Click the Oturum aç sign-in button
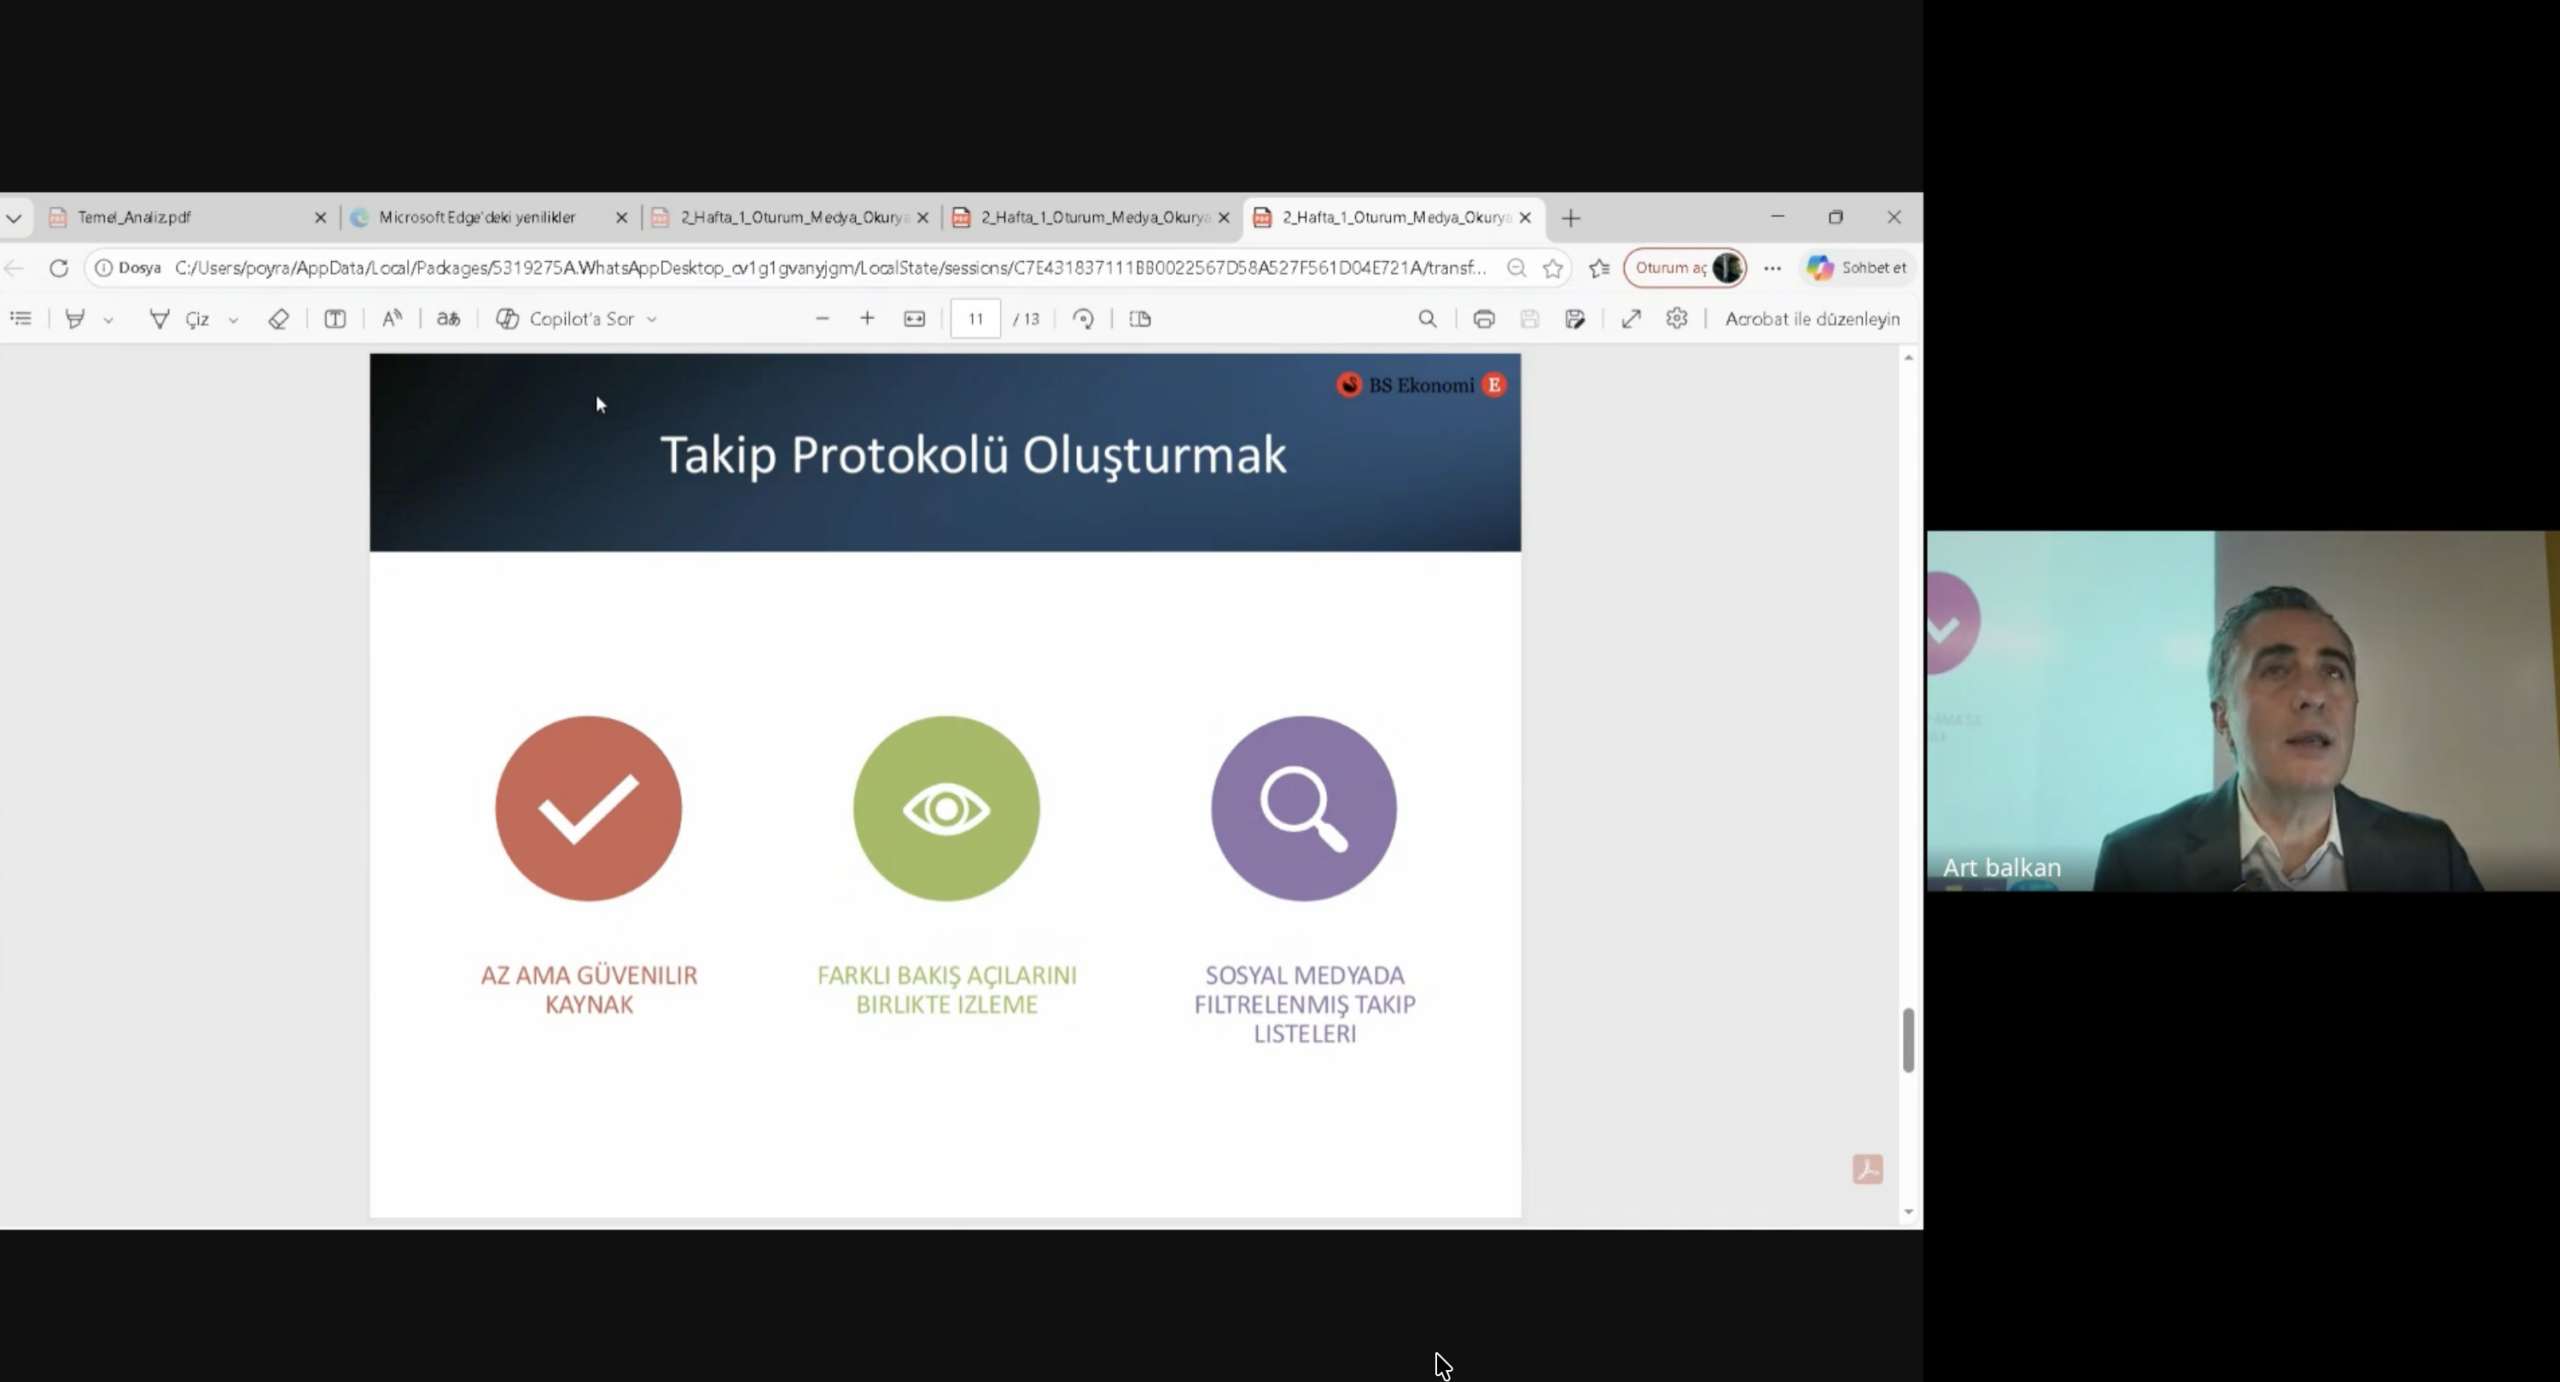The height and width of the screenshot is (1382, 2560). pyautogui.click(x=1671, y=268)
